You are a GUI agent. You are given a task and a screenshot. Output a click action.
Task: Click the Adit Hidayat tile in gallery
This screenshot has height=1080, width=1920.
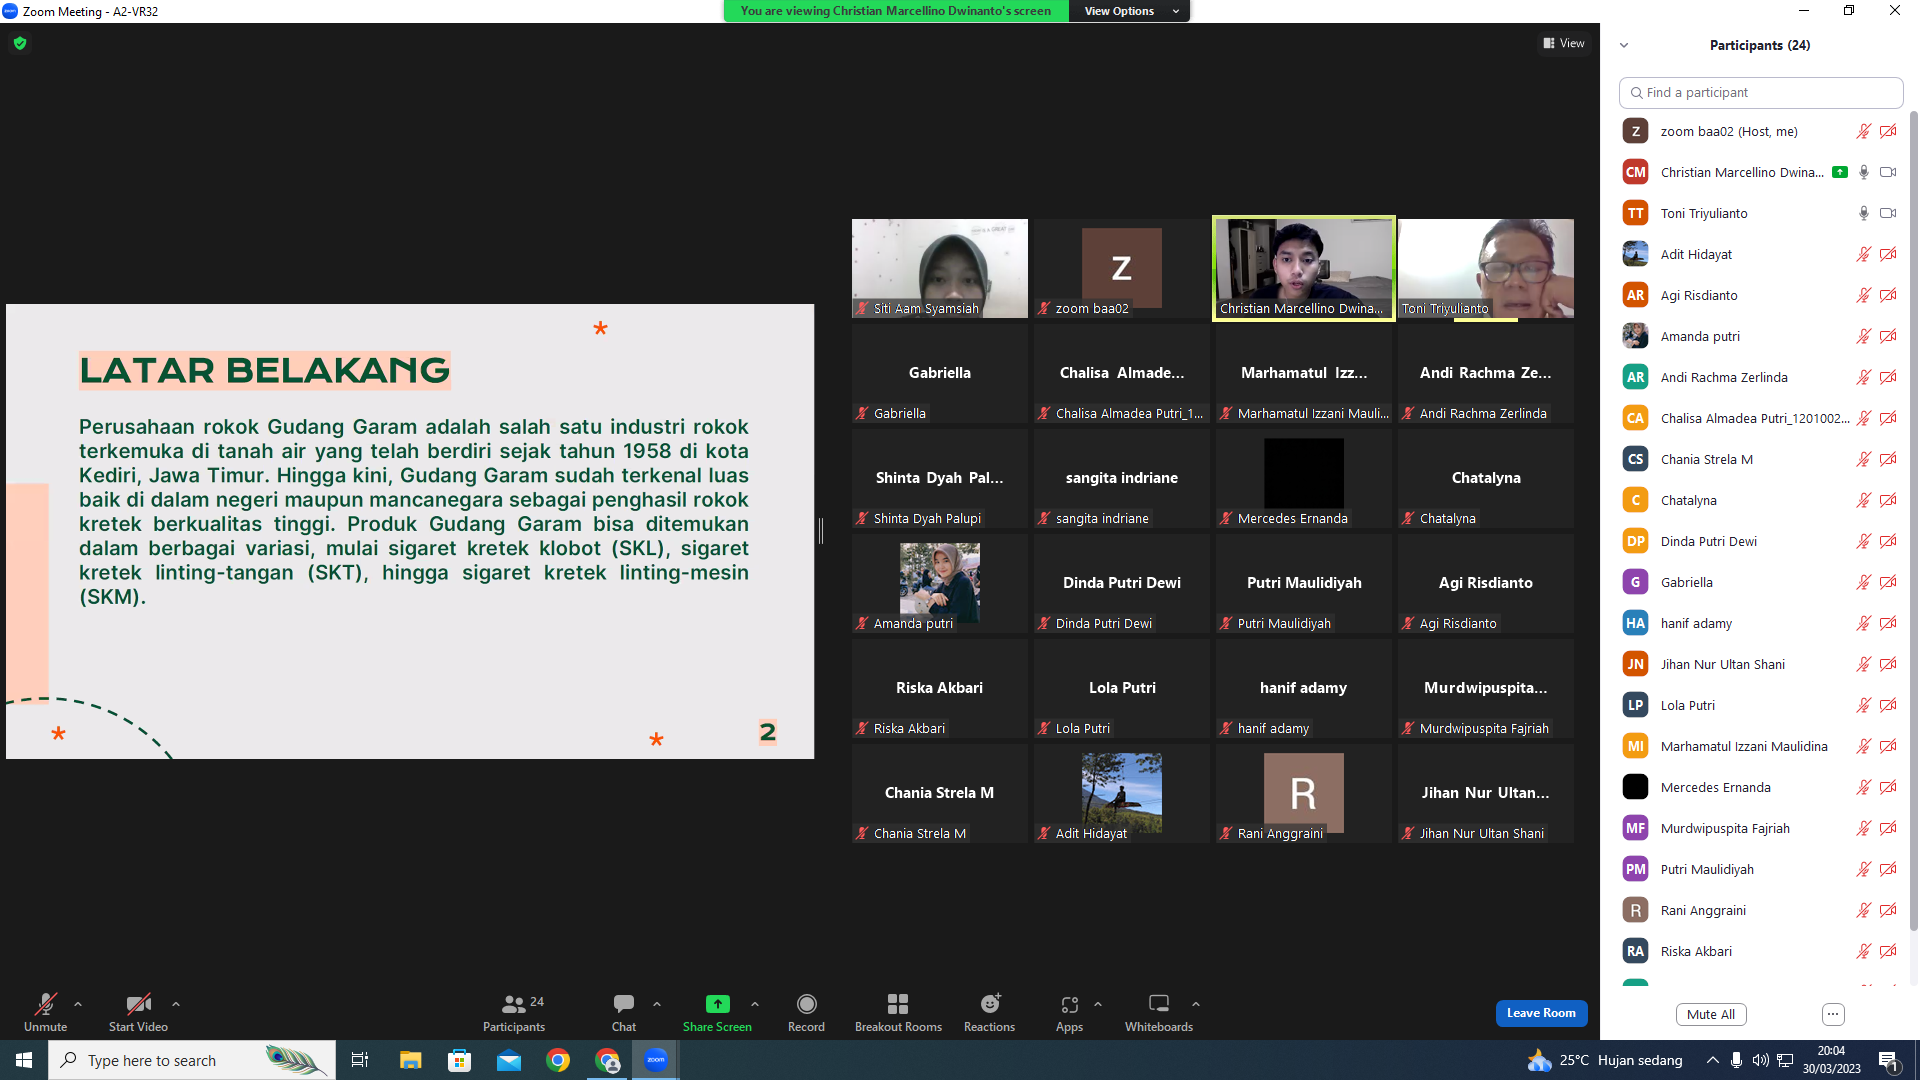tap(1122, 793)
